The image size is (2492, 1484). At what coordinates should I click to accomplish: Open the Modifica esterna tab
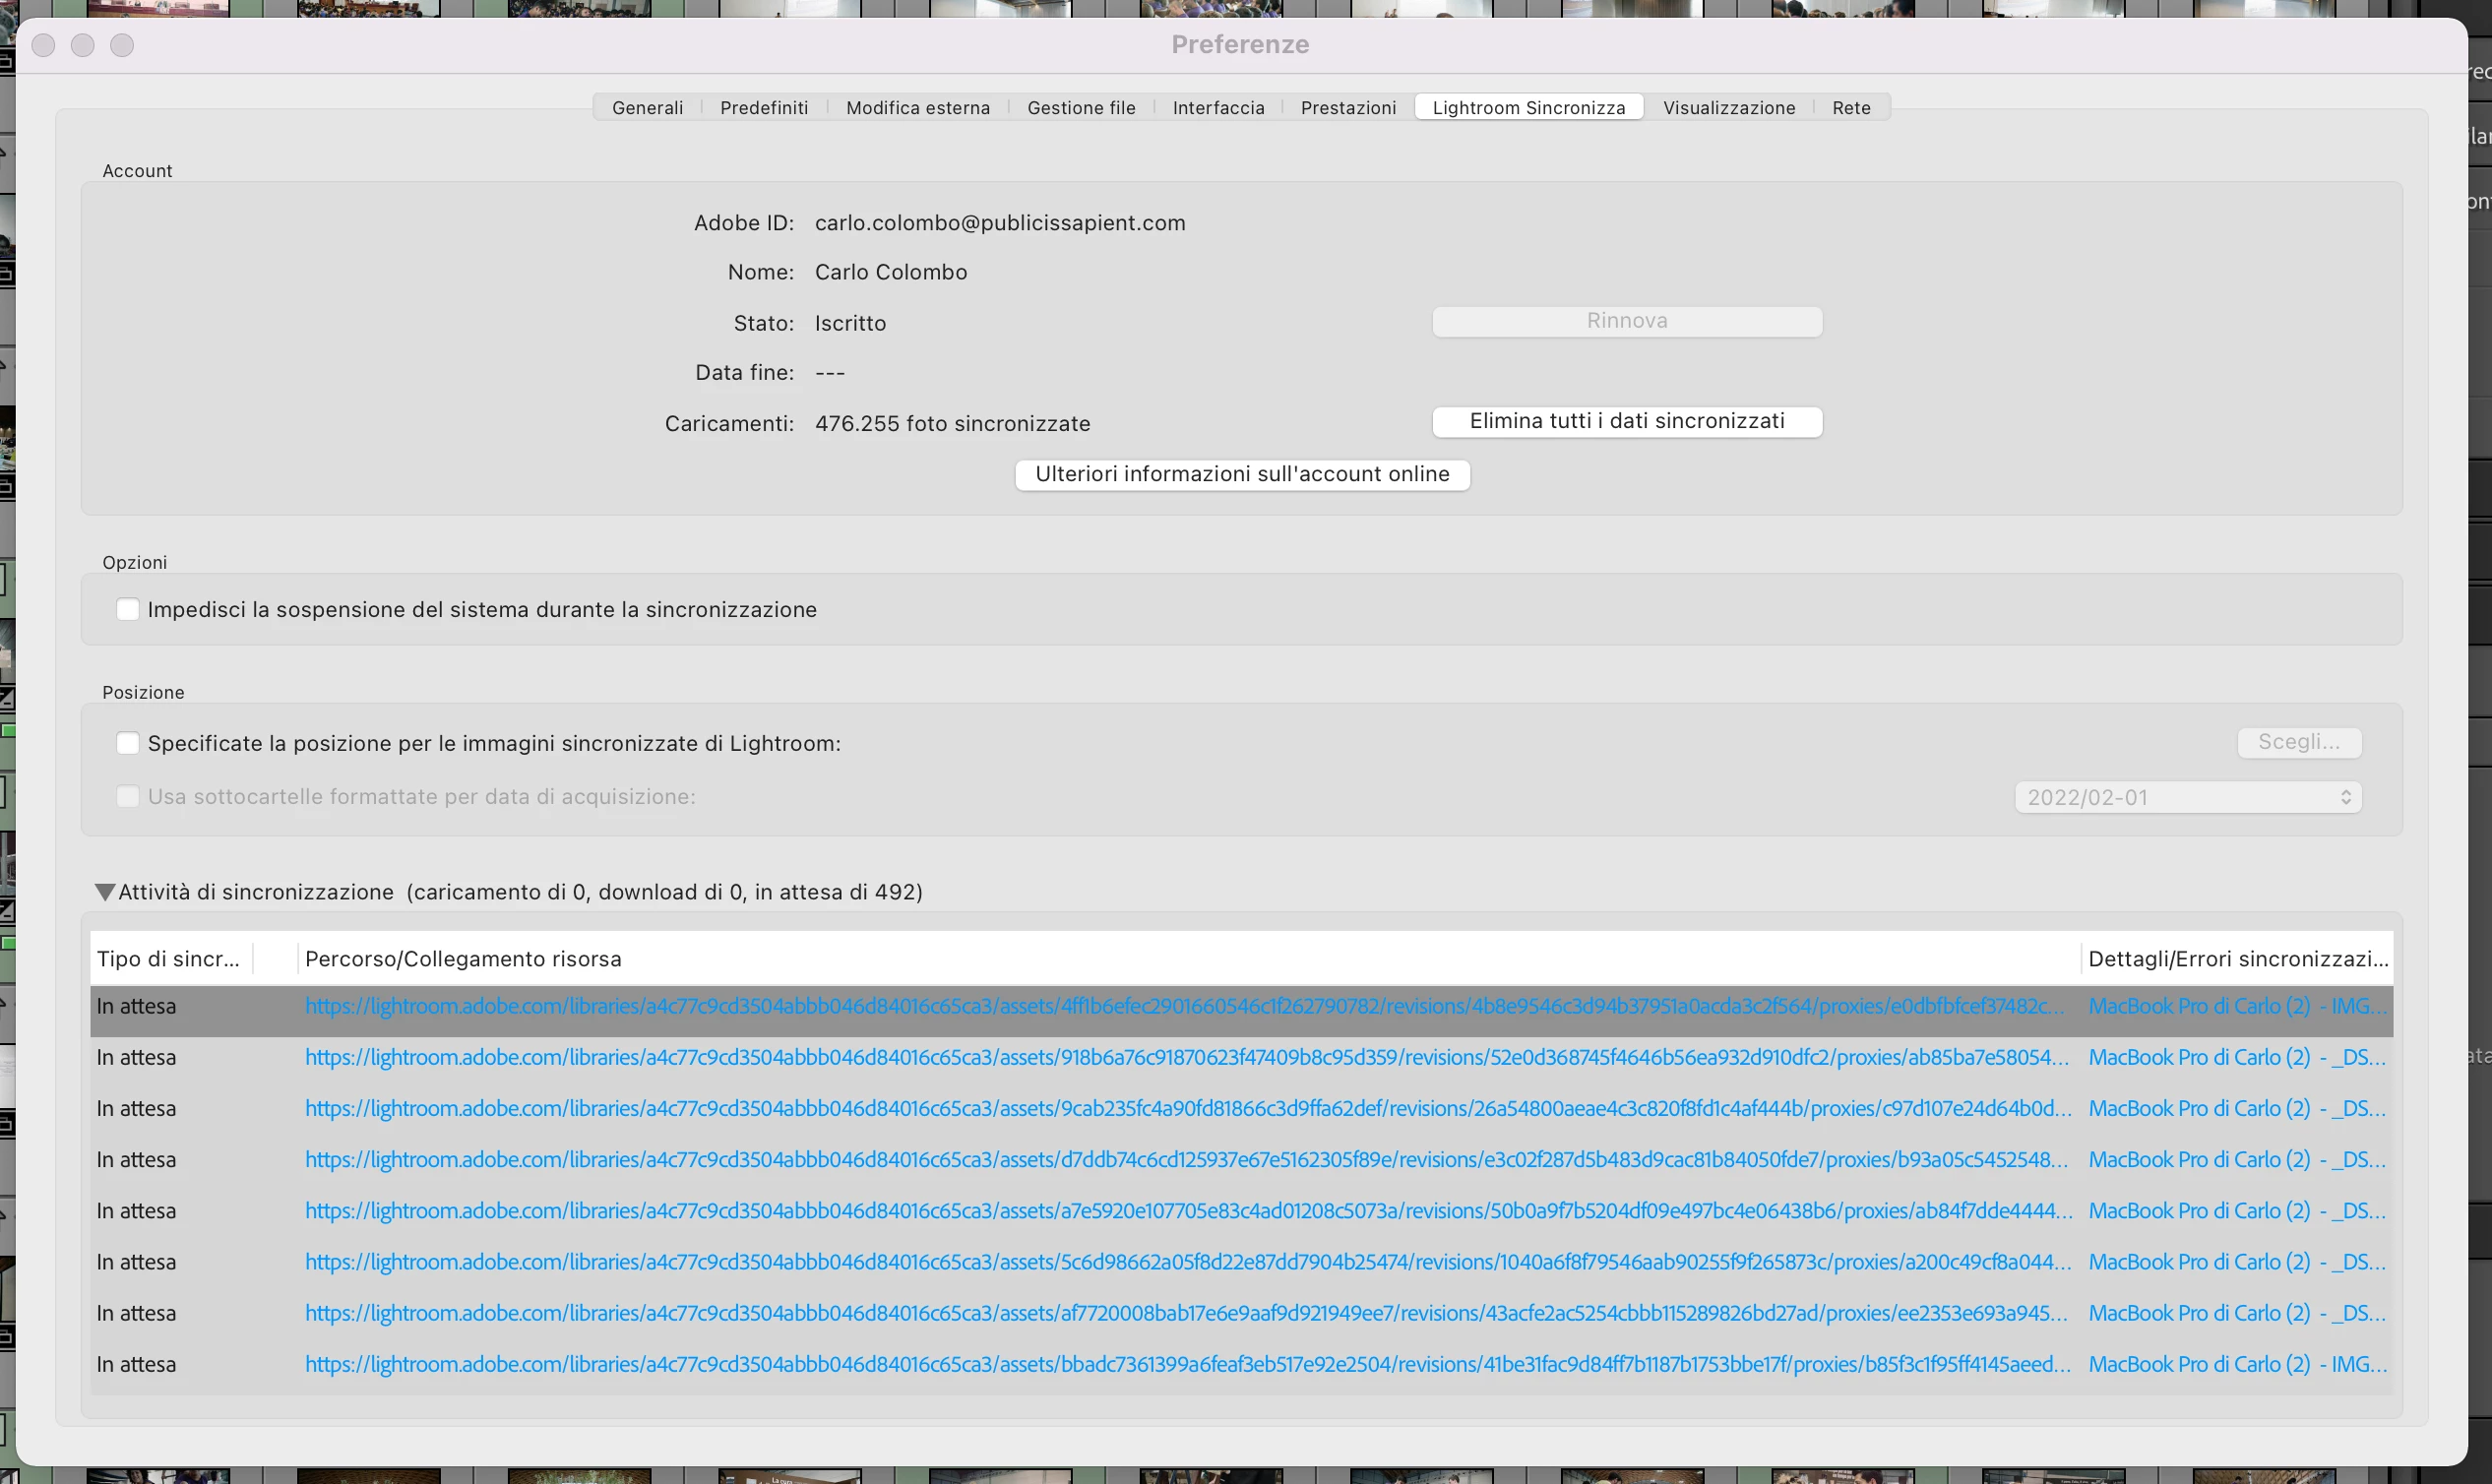[917, 108]
